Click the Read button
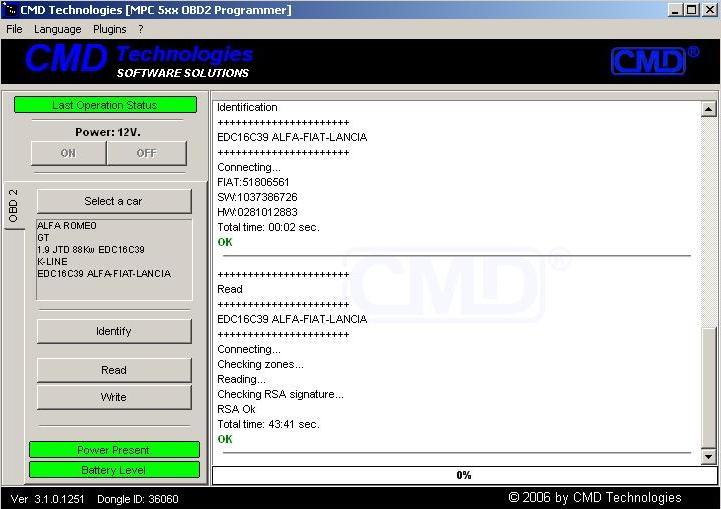 click(113, 370)
